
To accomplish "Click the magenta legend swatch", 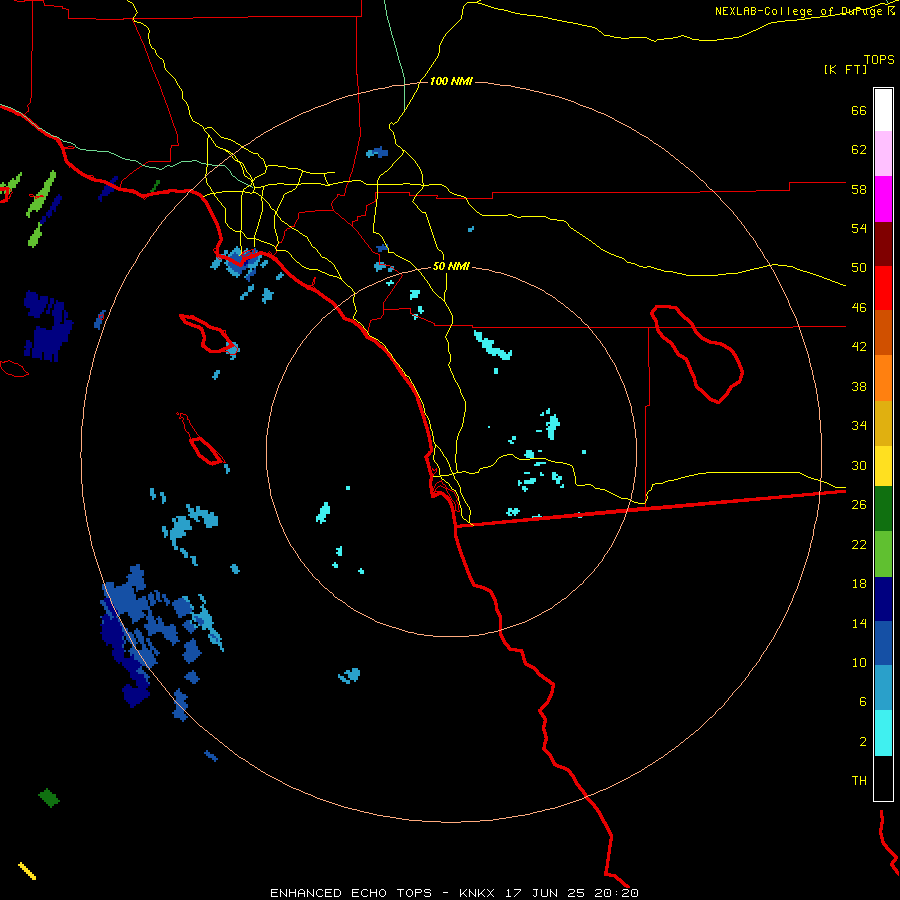I will tap(883, 199).
